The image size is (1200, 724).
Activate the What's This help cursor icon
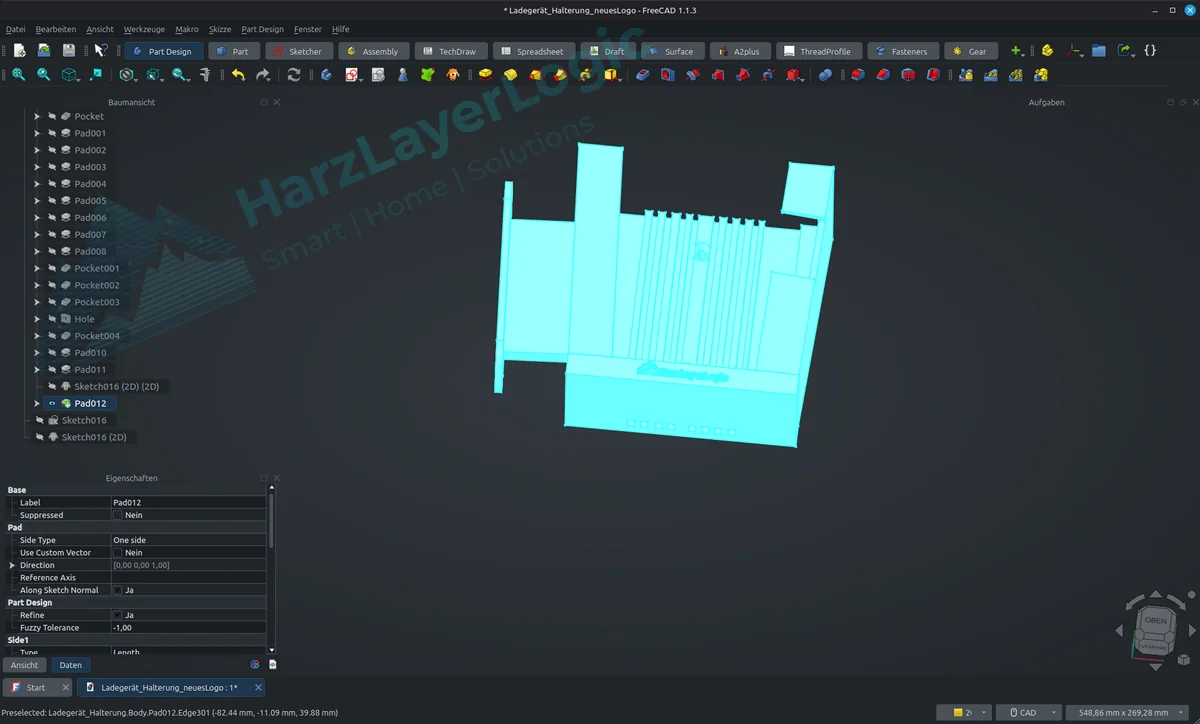pyautogui.click(x=100, y=50)
